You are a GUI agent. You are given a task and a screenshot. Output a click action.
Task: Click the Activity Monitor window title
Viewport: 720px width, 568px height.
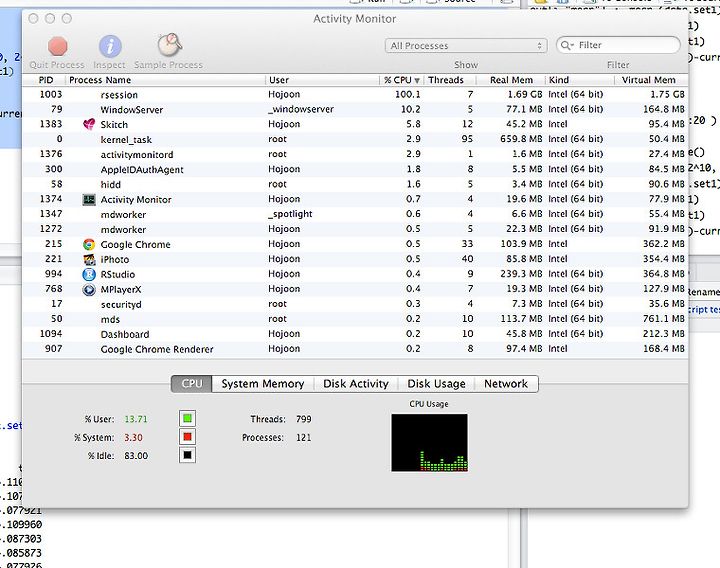coord(354,19)
